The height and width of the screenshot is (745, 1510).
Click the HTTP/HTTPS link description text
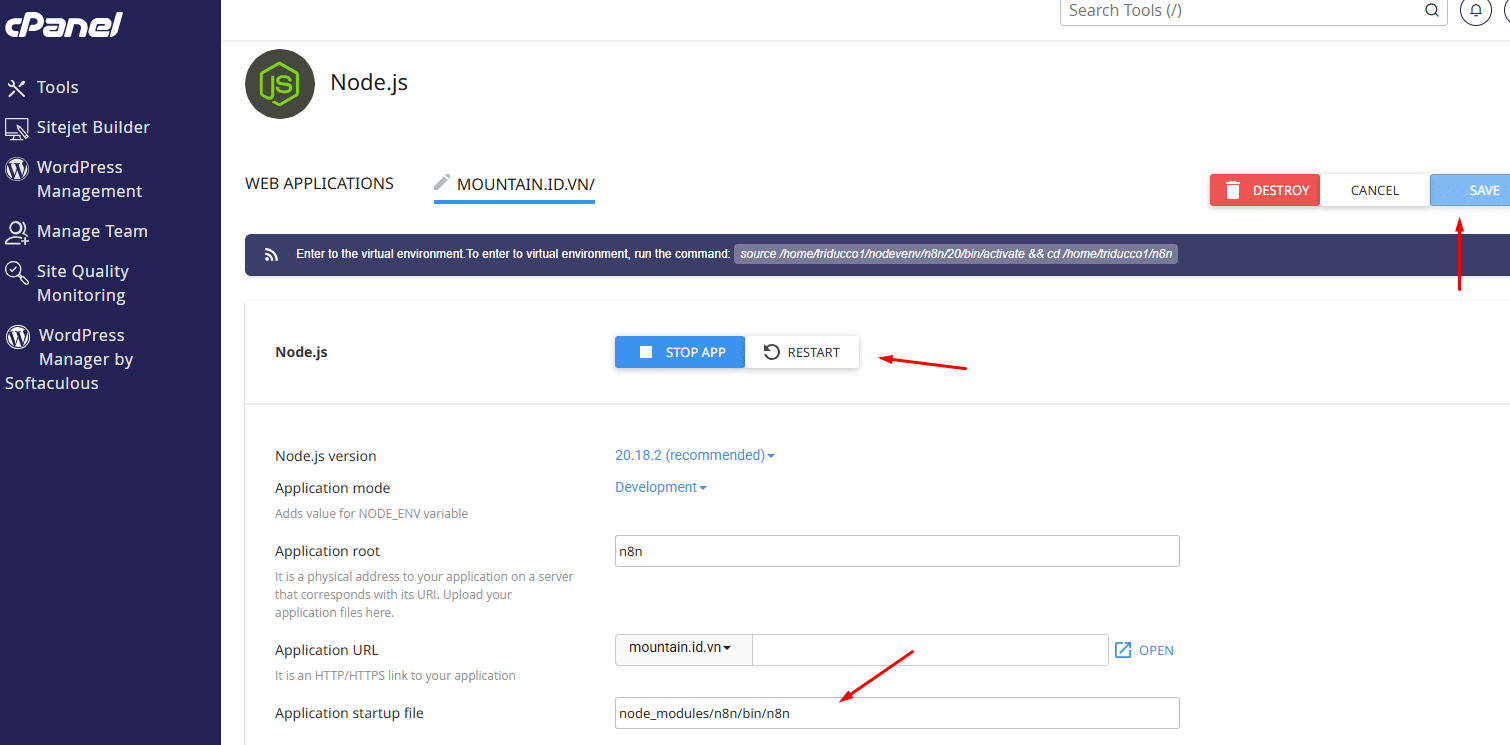[395, 676]
